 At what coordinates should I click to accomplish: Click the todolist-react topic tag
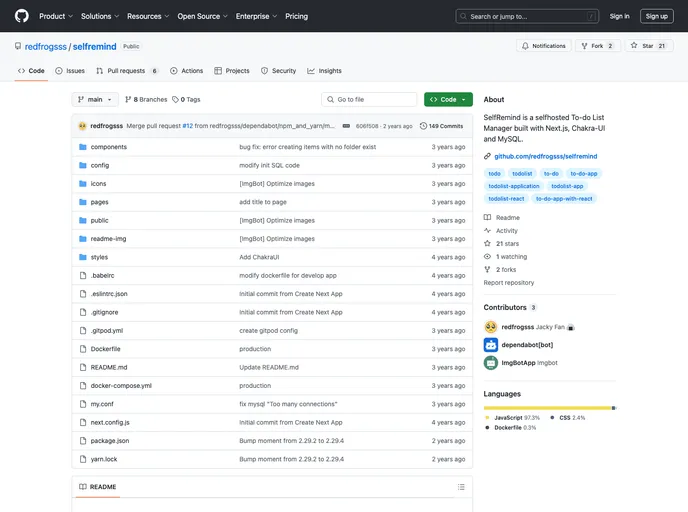coord(506,199)
